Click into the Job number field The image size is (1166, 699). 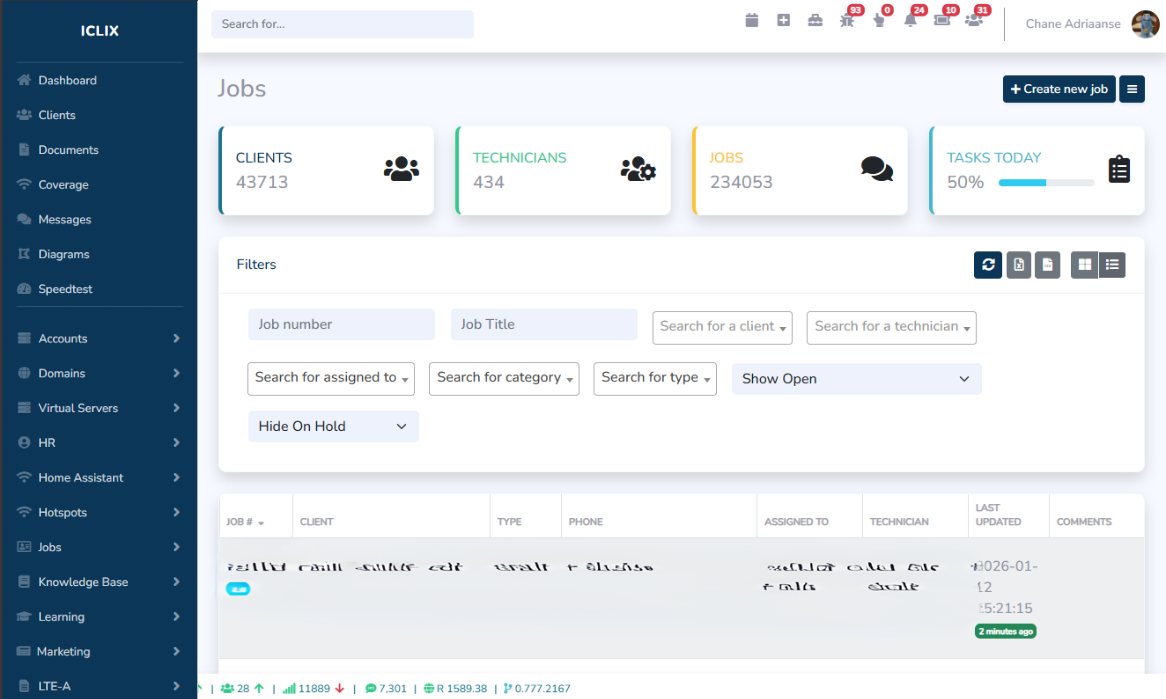click(x=341, y=324)
